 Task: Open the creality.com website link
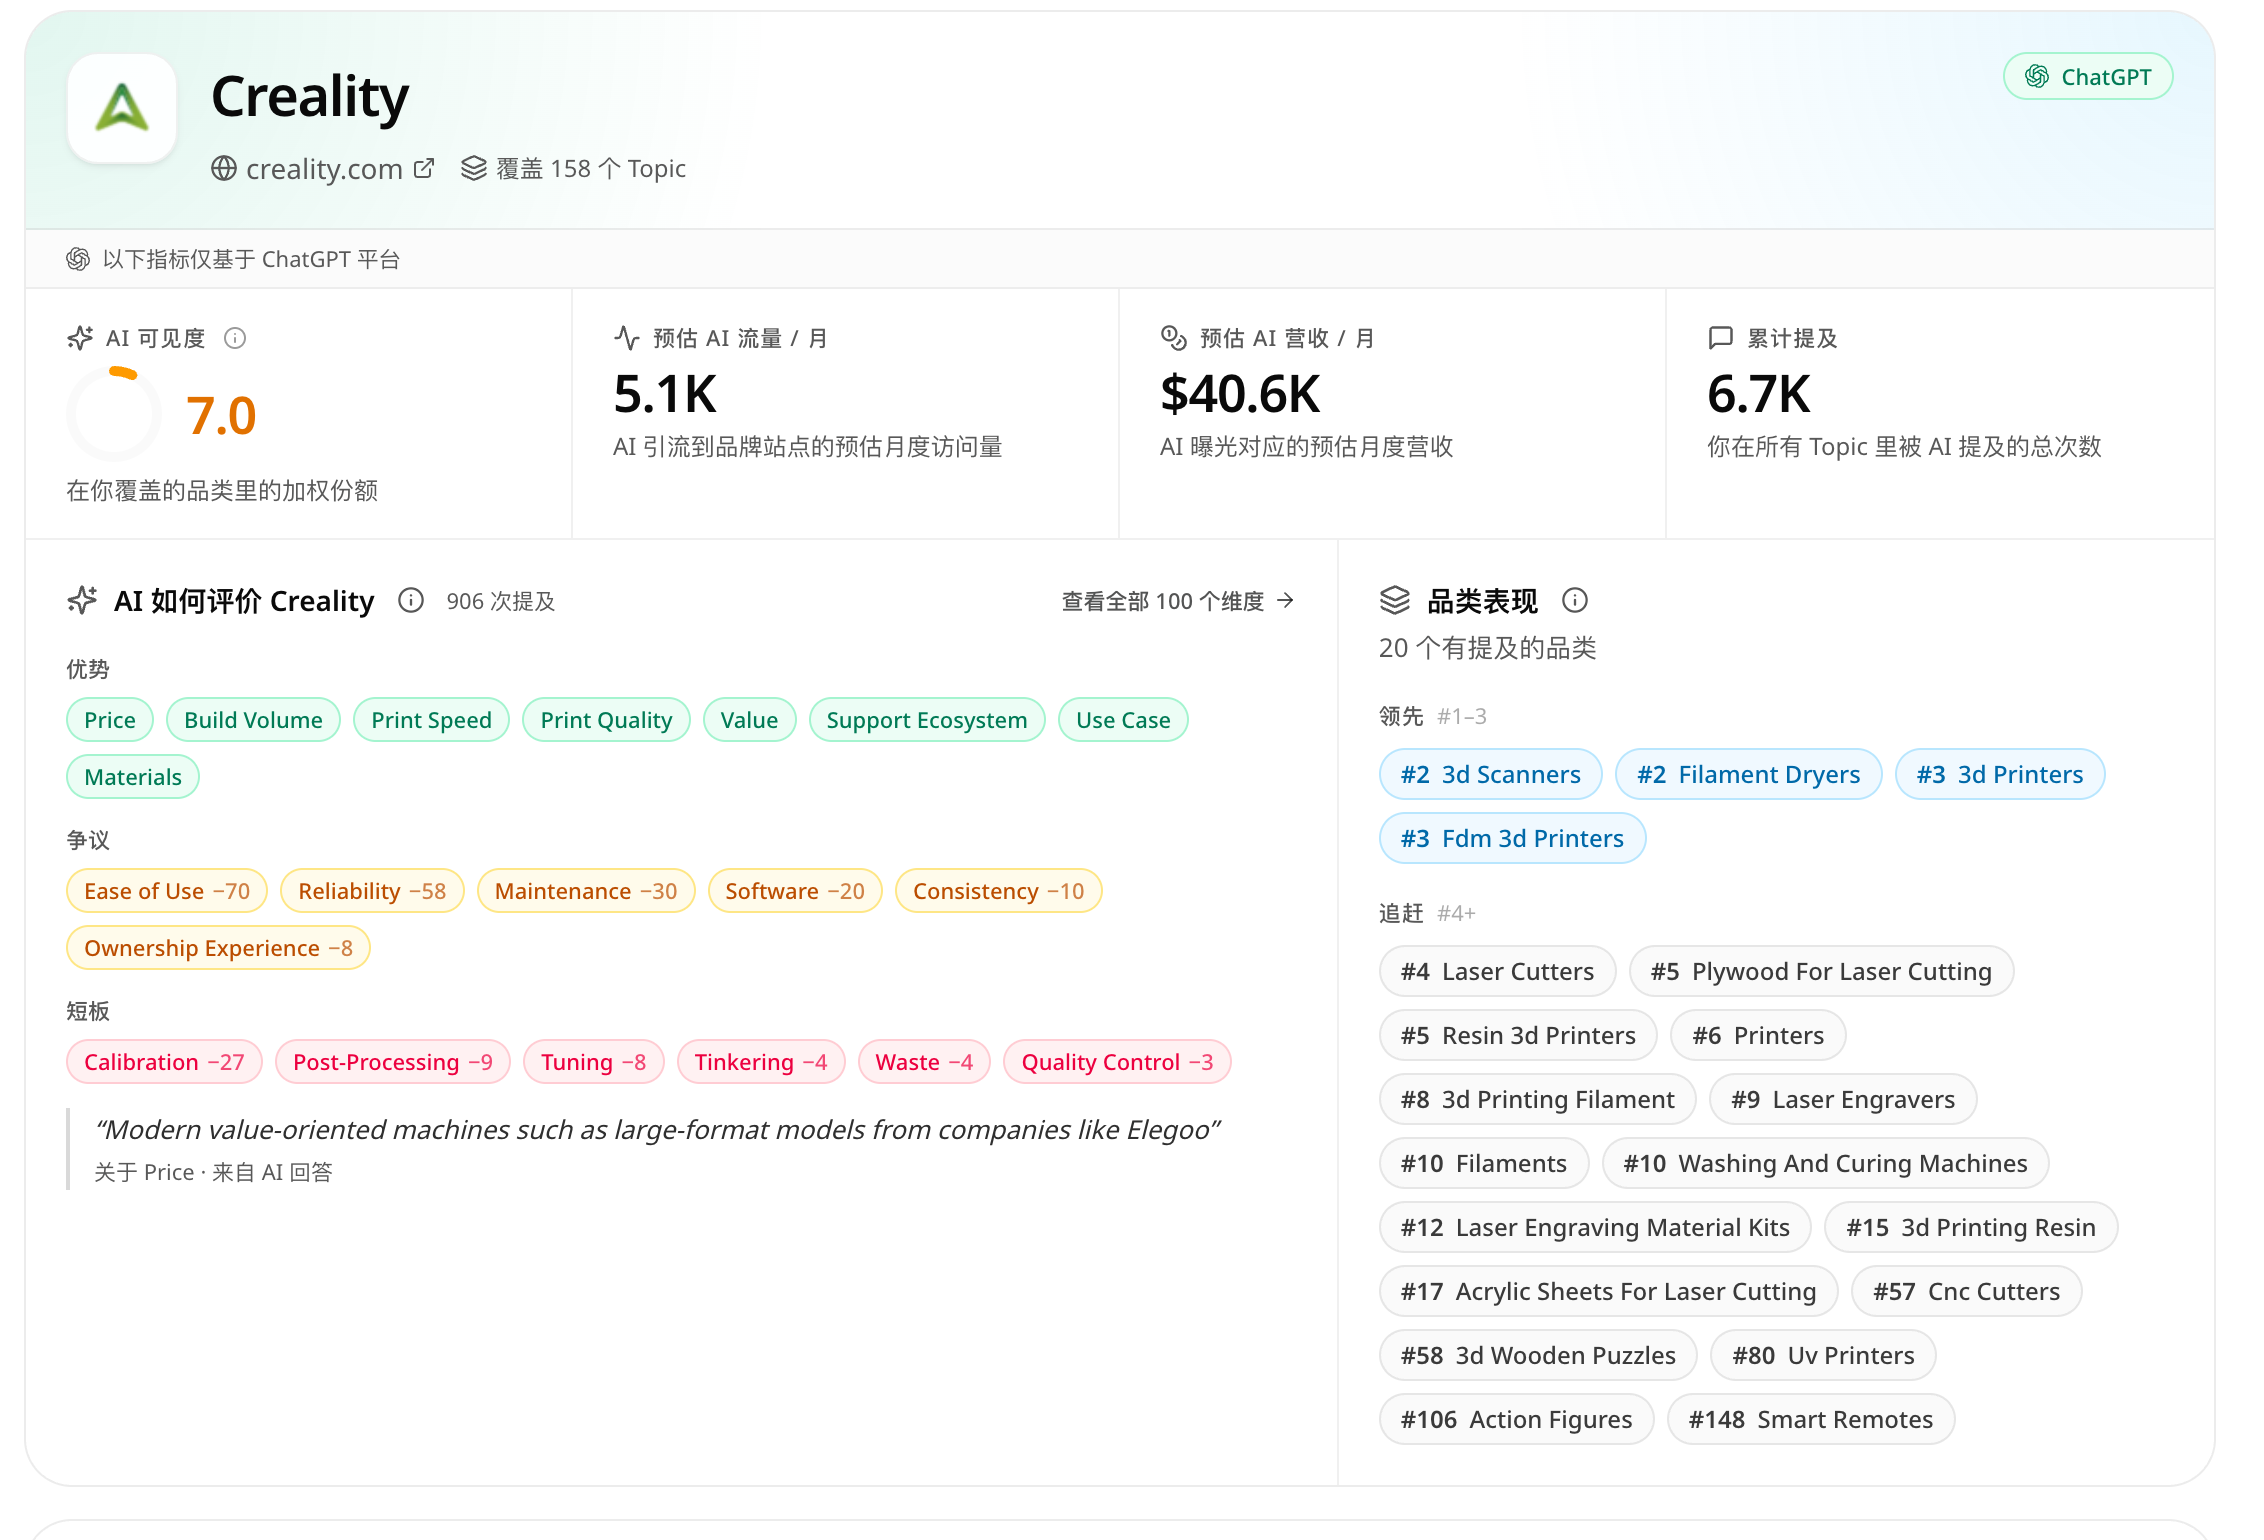324,169
